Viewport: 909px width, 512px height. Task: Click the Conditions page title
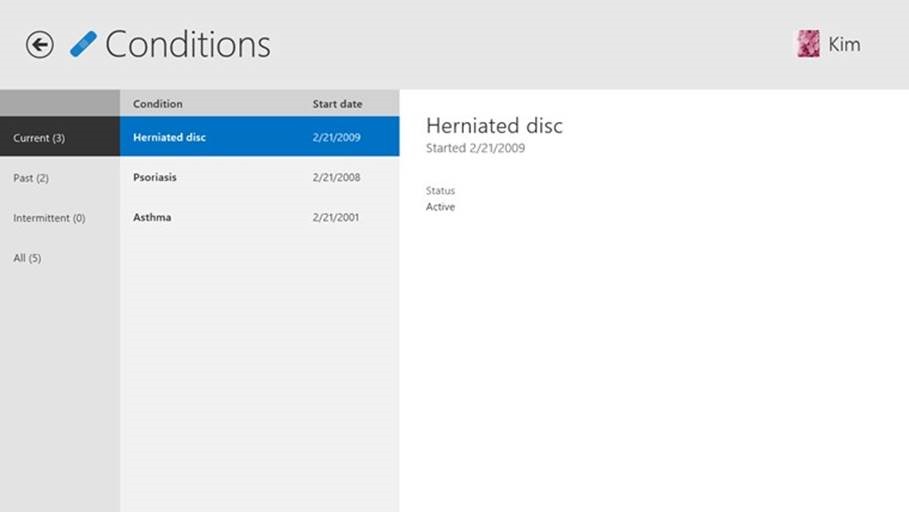[187, 44]
